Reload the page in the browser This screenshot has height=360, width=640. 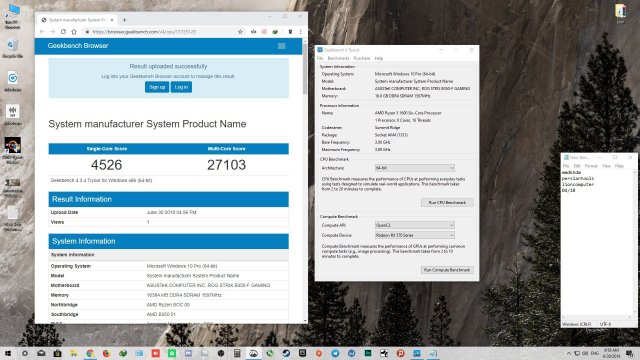coord(63,31)
